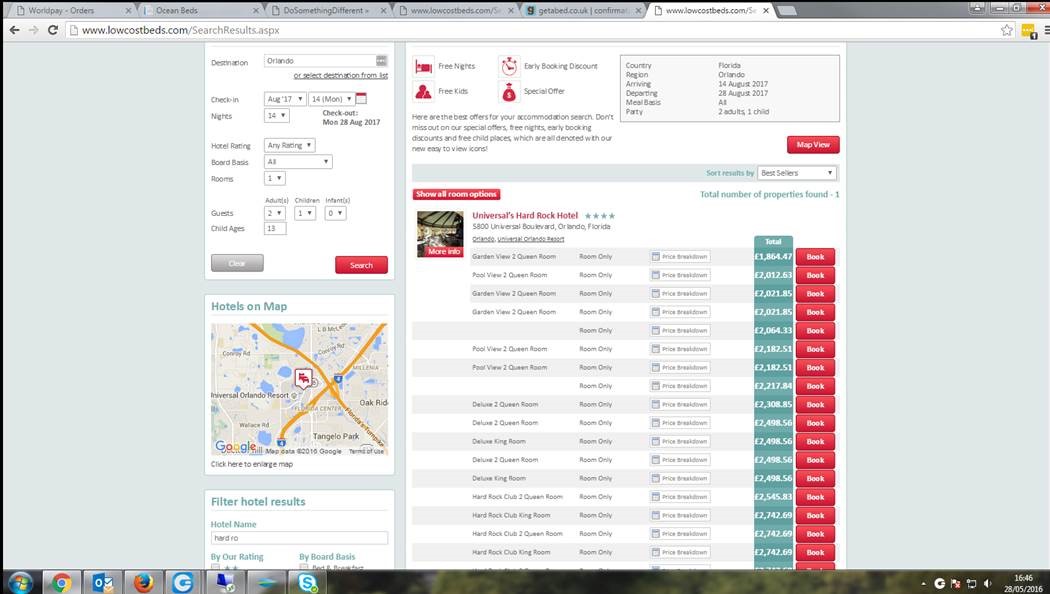Click the Universal Orlando Resort location link
Viewport: 1050px width, 594px height.
530,239
